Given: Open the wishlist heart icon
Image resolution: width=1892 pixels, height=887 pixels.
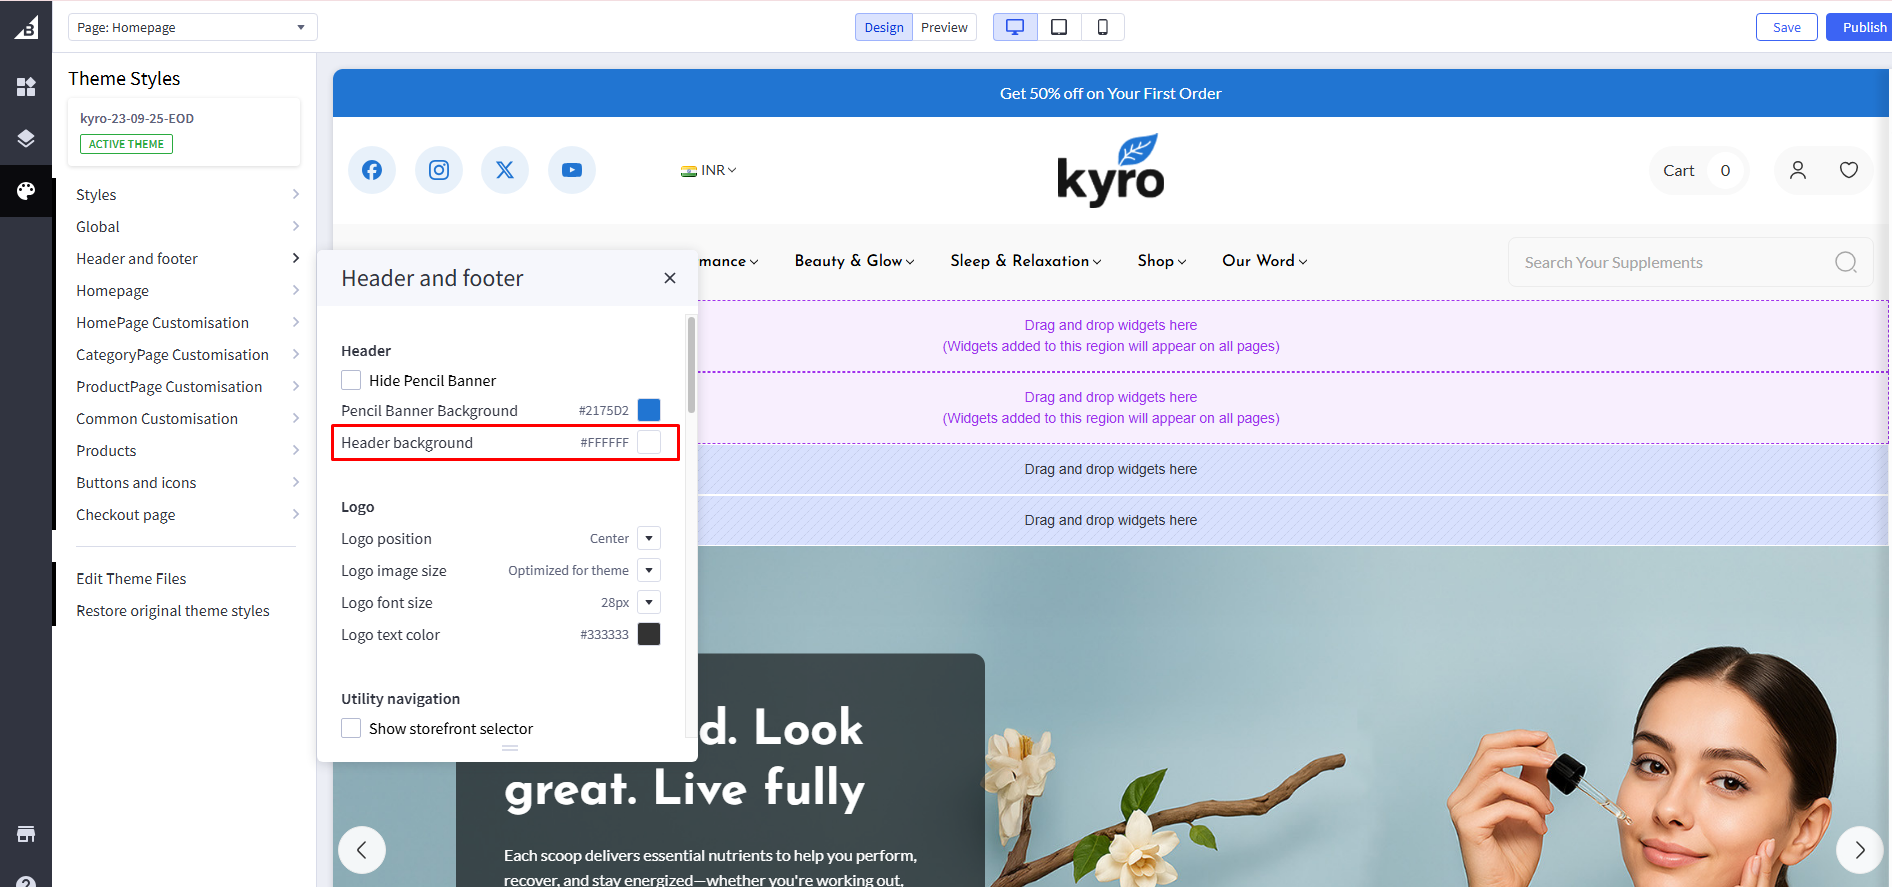Looking at the screenshot, I should tap(1848, 170).
